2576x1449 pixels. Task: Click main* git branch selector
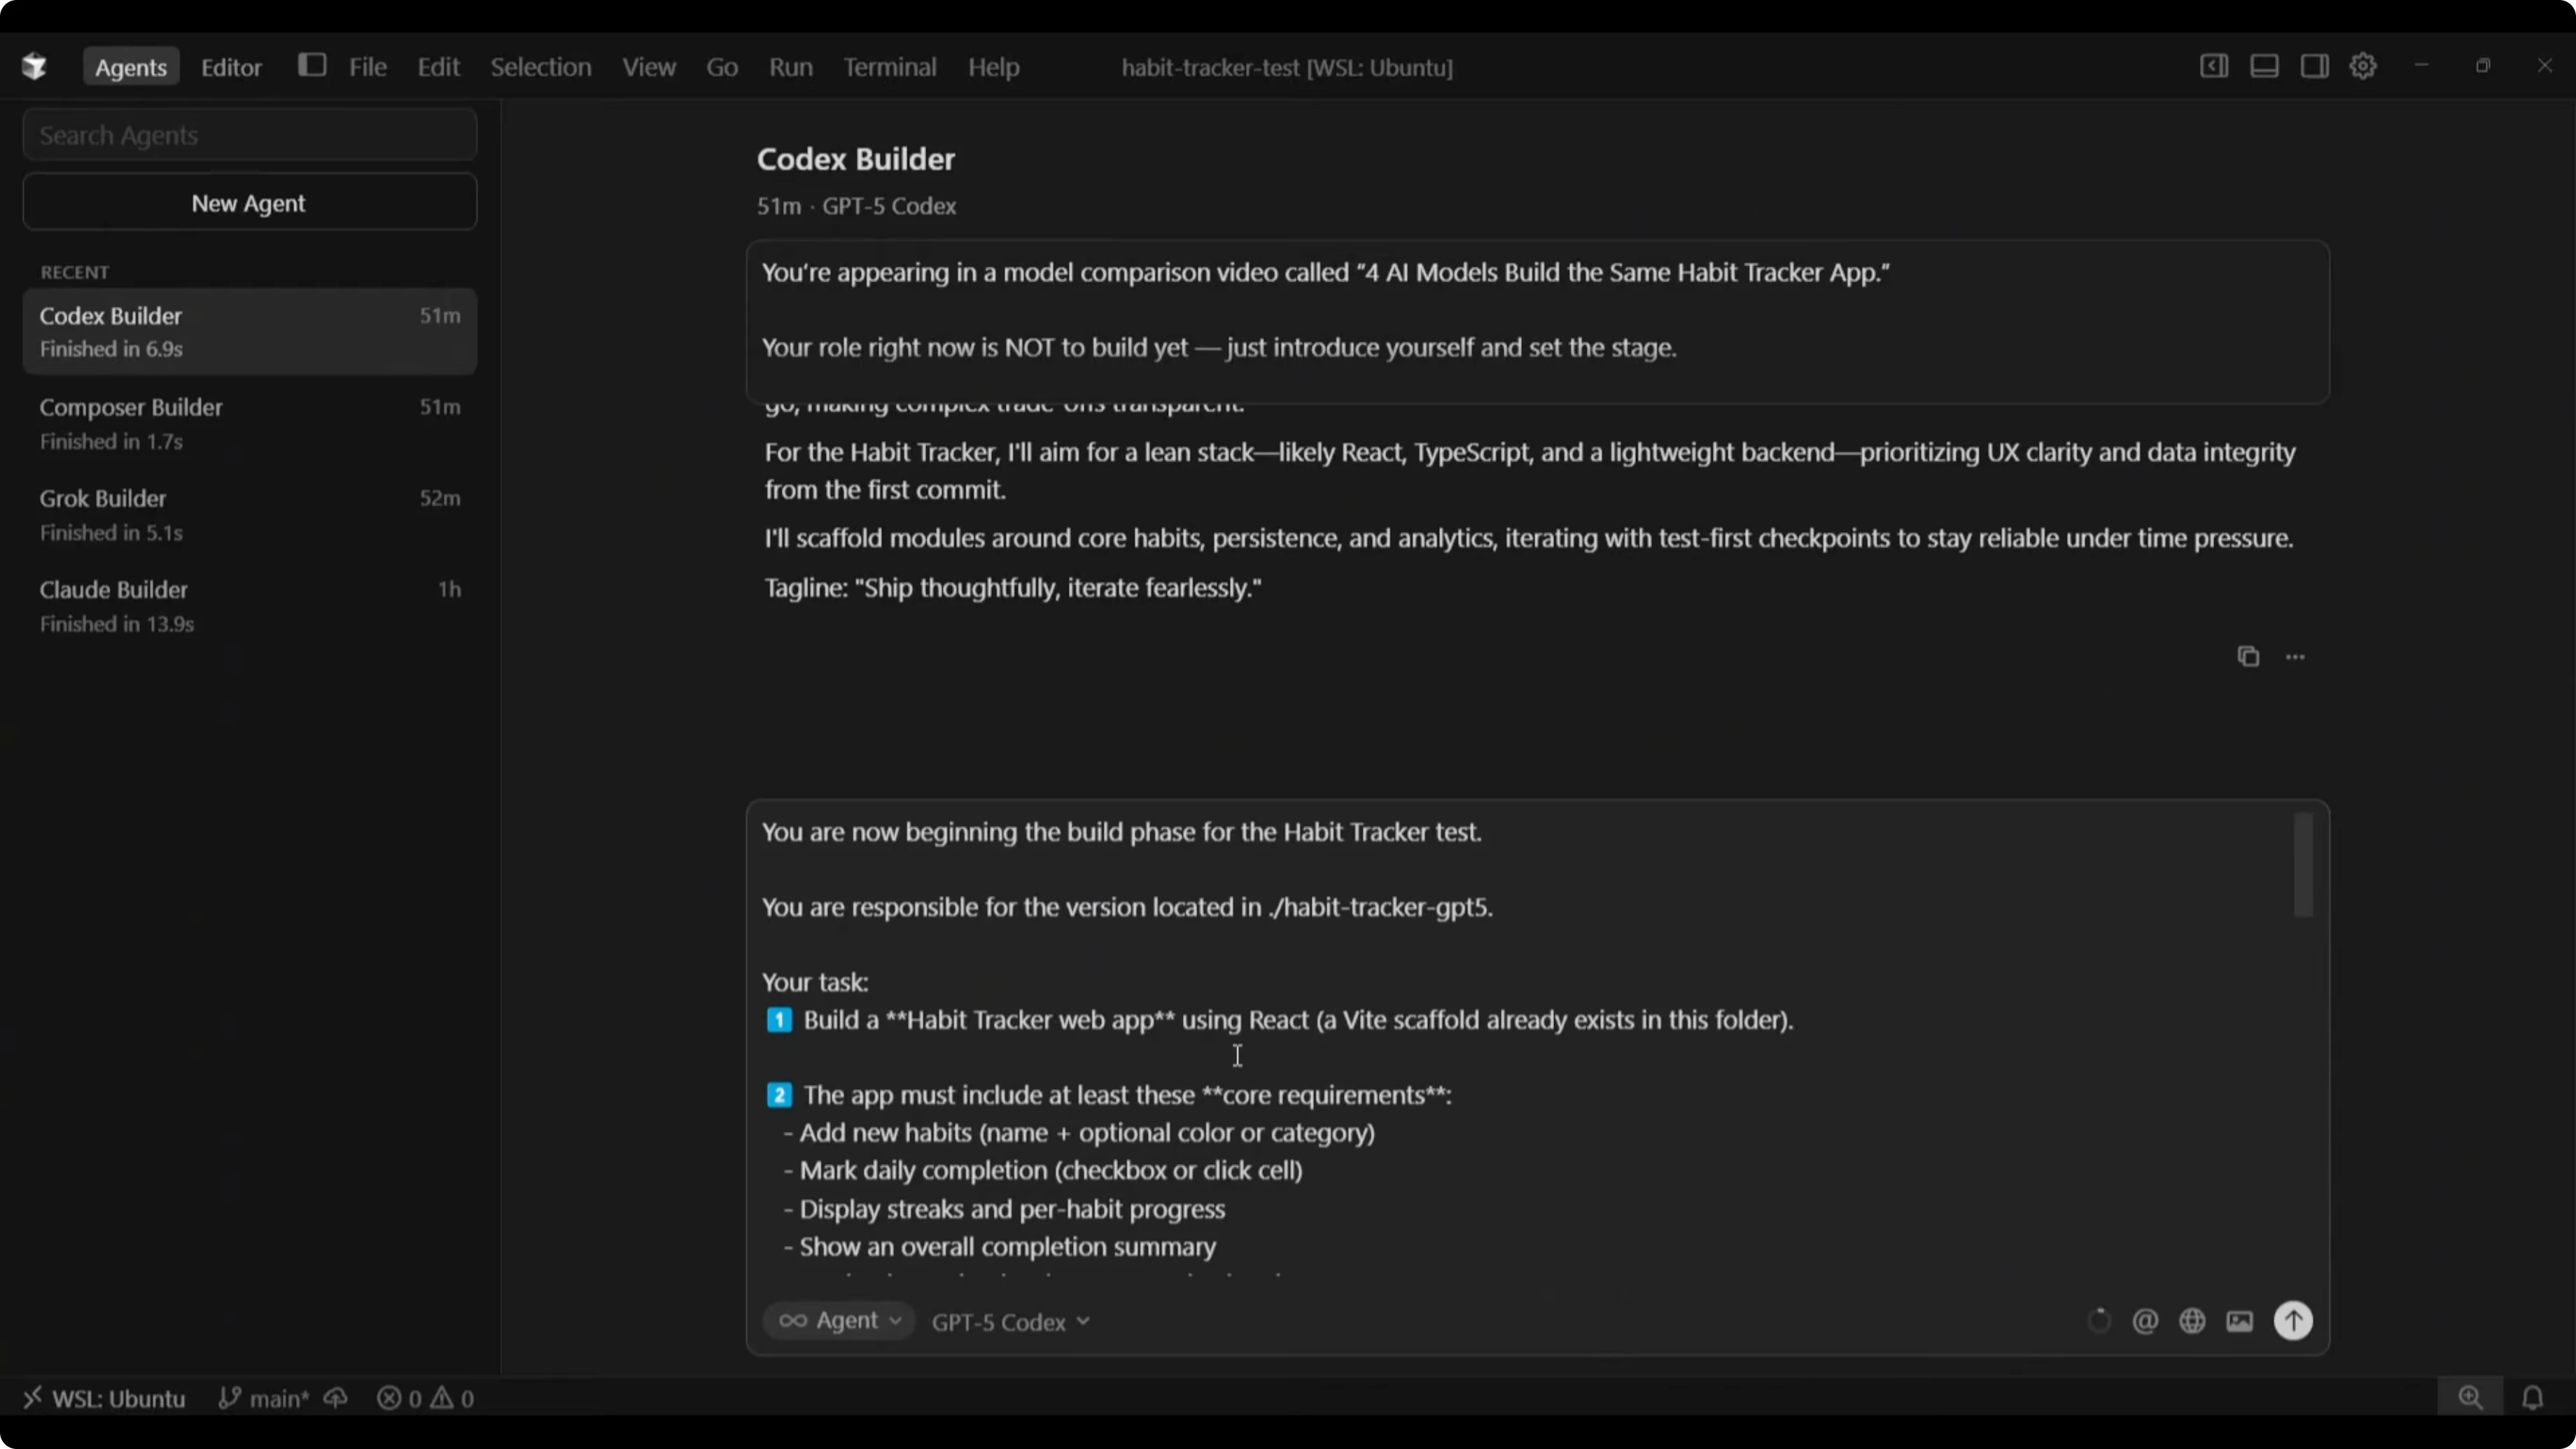pyautogui.click(x=266, y=1398)
